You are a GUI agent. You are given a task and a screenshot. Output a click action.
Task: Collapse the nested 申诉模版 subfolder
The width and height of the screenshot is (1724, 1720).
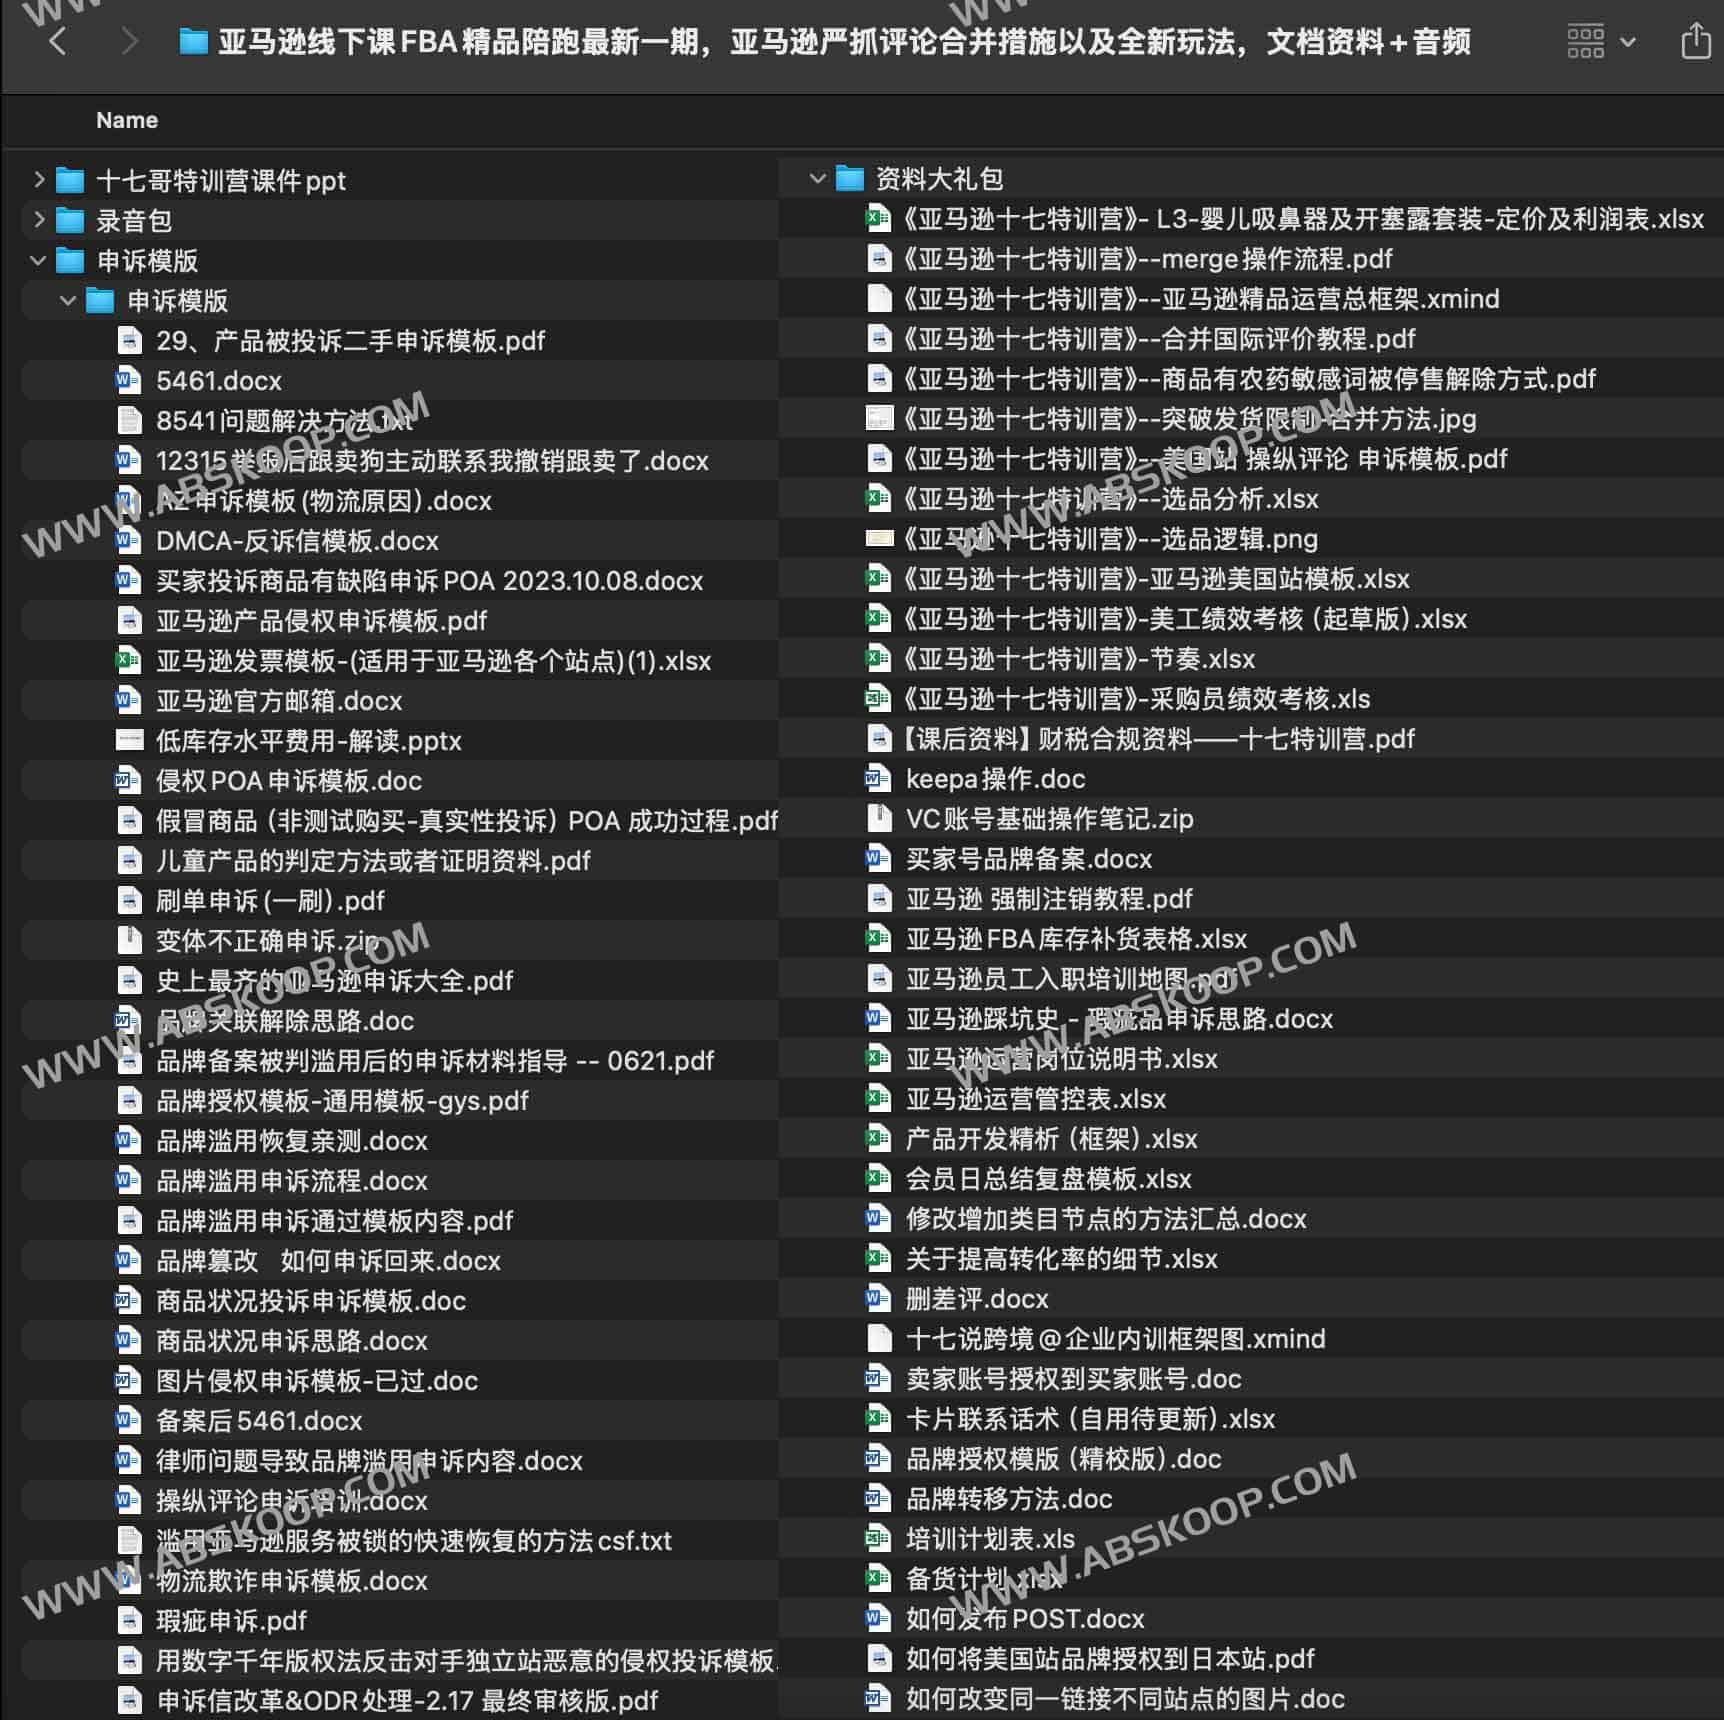click(x=68, y=300)
